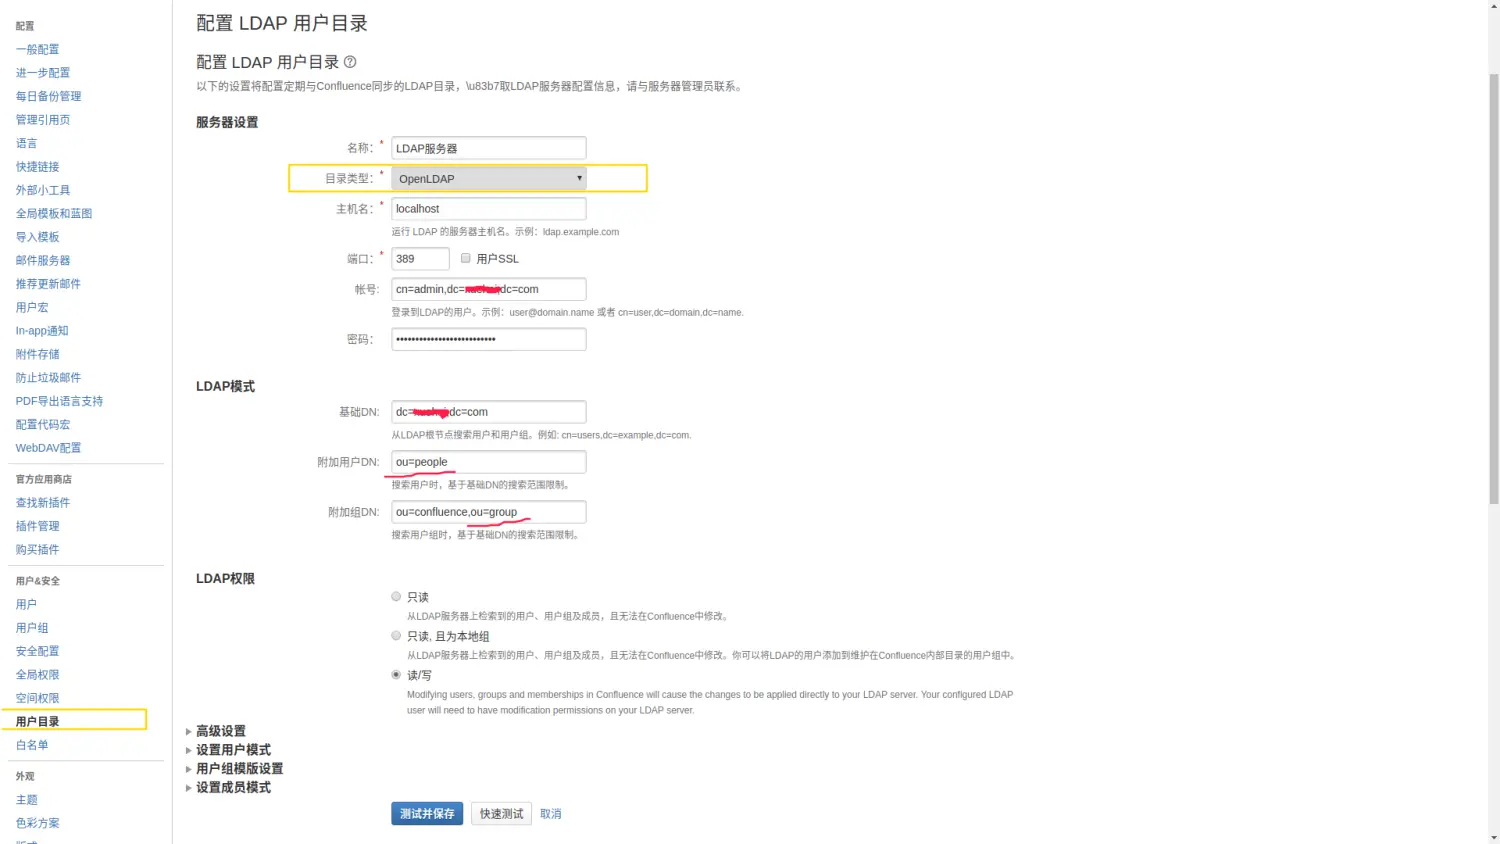Click the scrollbar up arrow

coord(1494,6)
